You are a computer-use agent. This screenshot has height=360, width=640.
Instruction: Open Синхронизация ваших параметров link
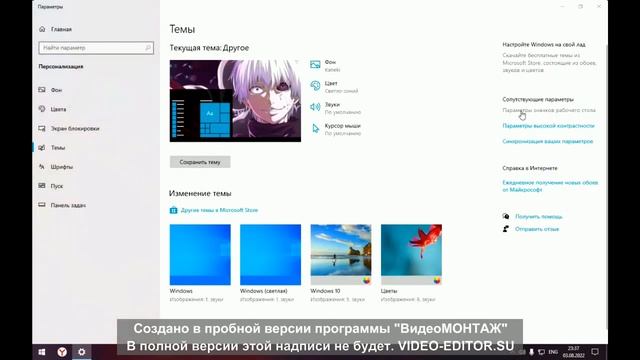(548, 141)
